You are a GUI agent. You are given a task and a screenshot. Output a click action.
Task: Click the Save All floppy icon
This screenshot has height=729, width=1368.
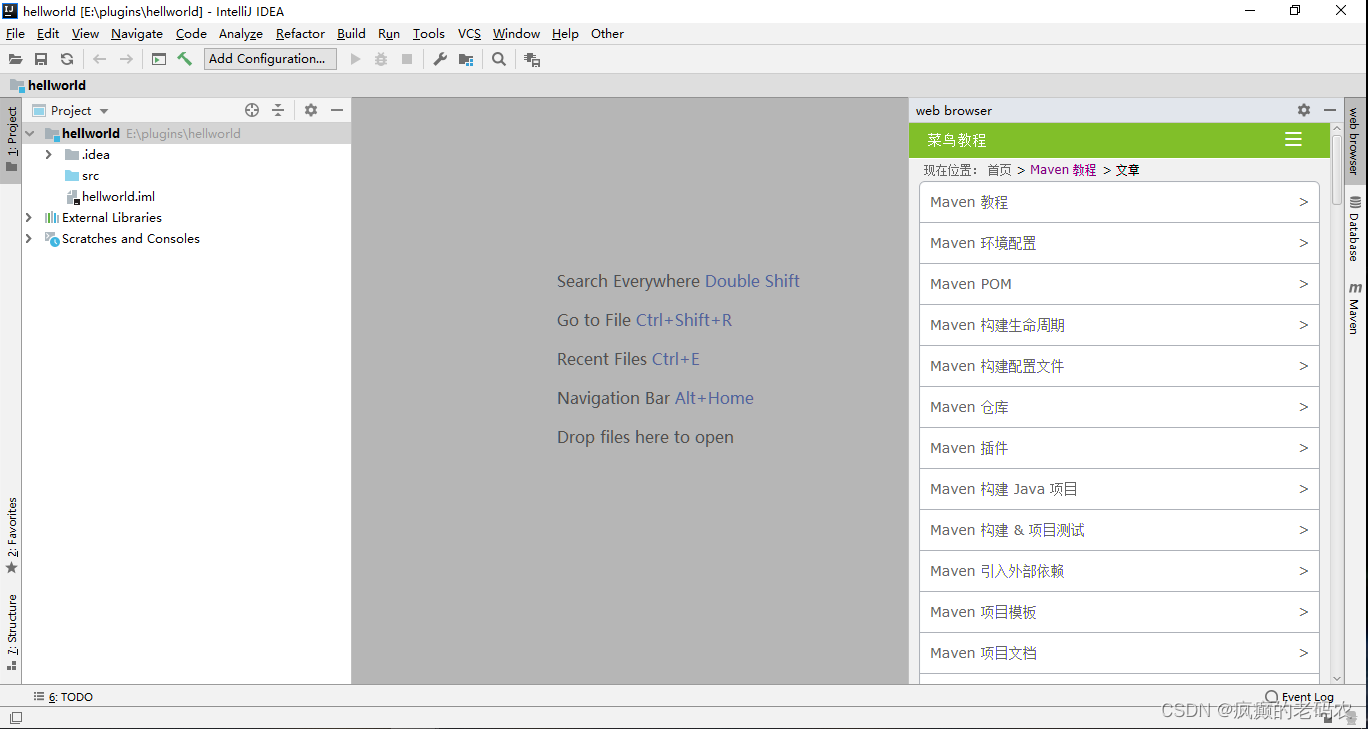pos(41,60)
